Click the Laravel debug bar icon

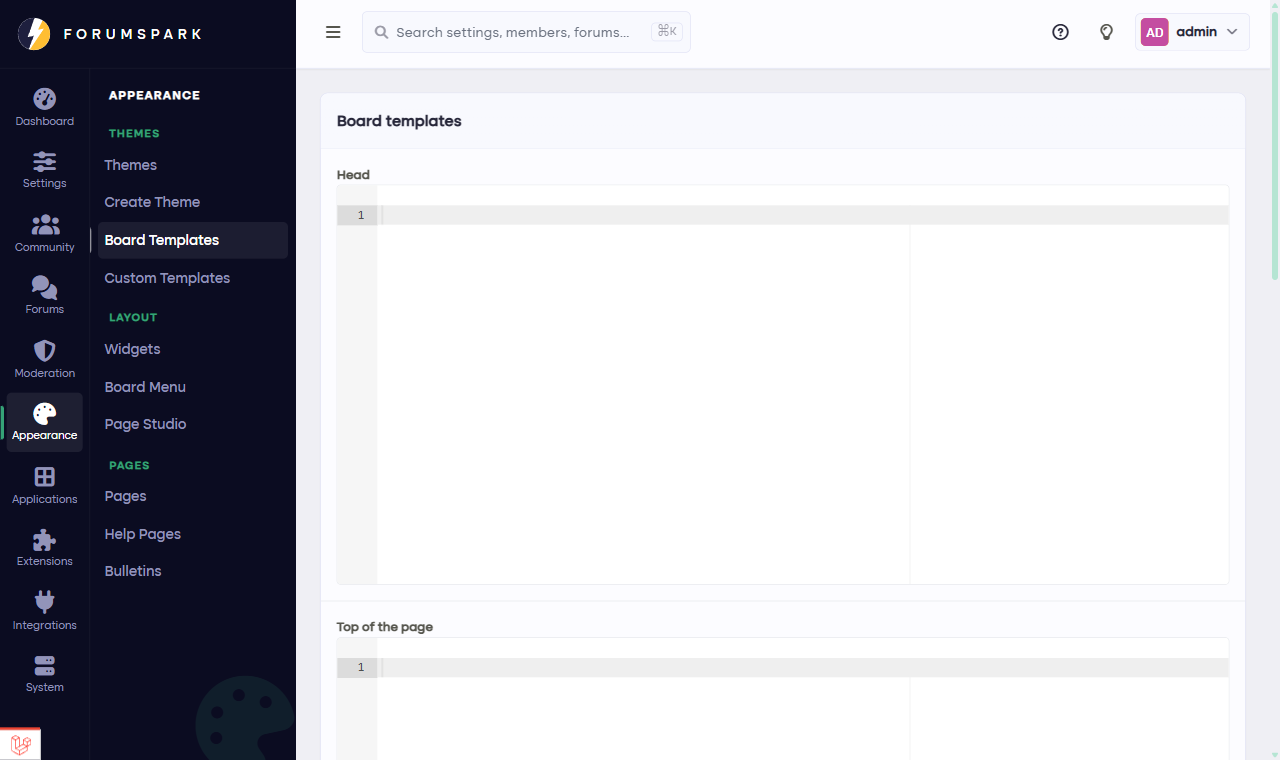click(21, 744)
